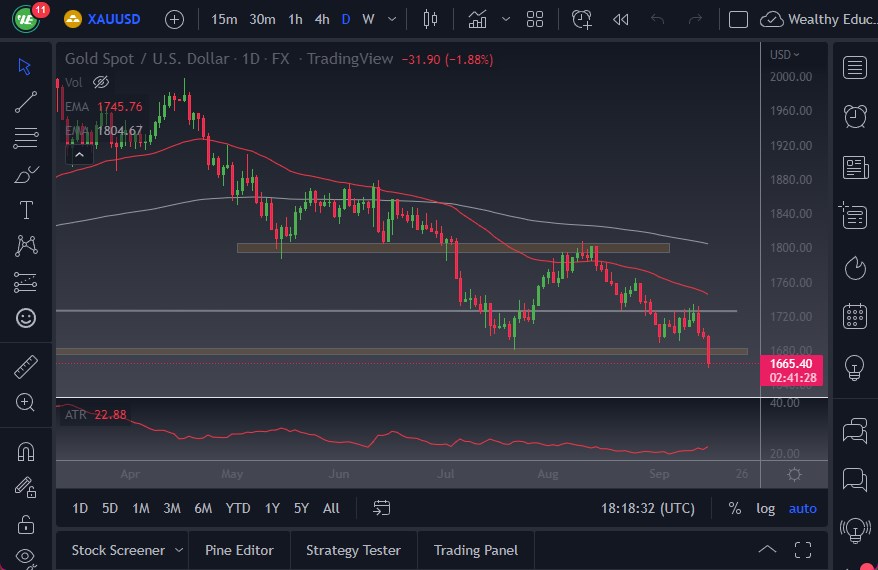Viewport: 878px width, 570px height.
Task: Switch to the Pine Editor tab
Action: [x=240, y=550]
